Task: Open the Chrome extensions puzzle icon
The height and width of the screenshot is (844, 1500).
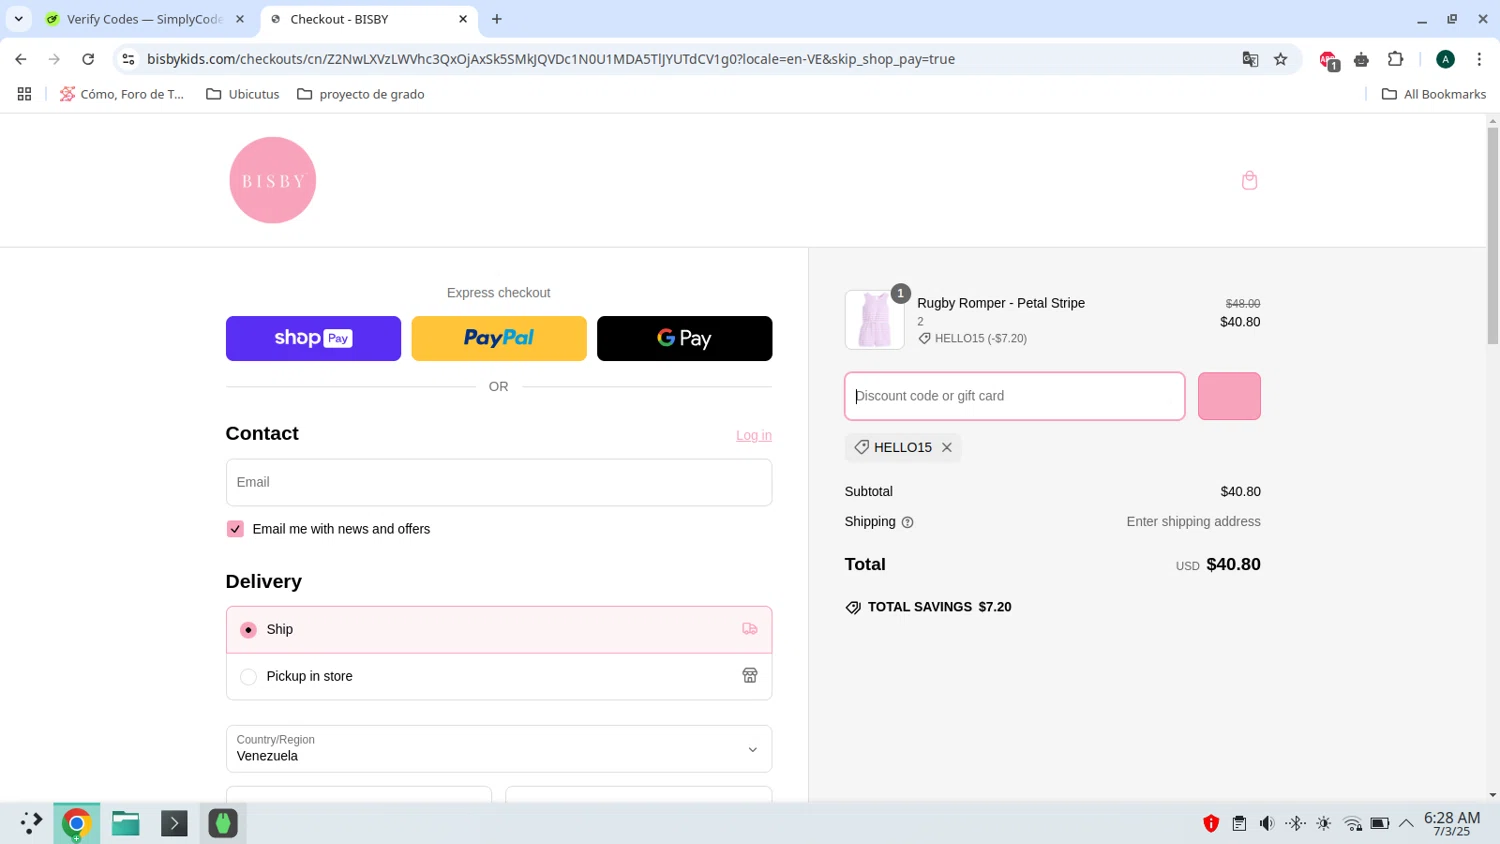Action: click(1396, 59)
